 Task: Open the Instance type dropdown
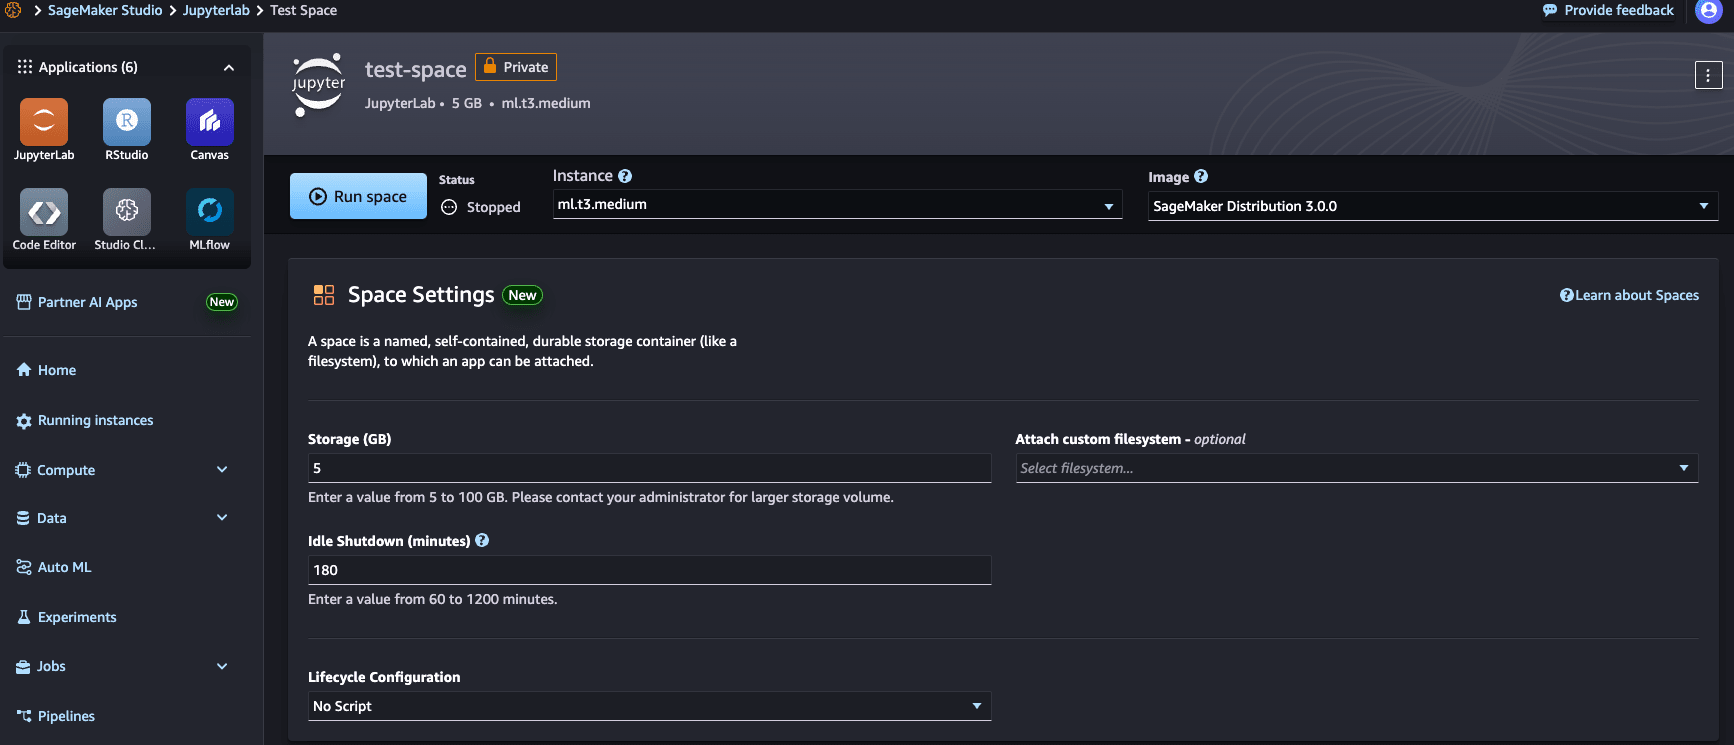point(837,205)
